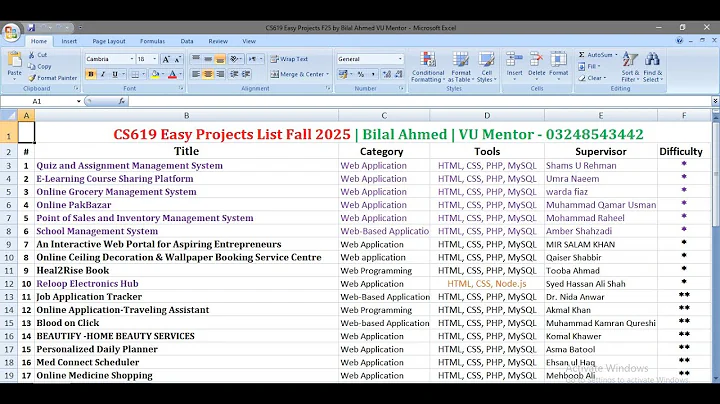Open Find & Select menu

coord(652,67)
